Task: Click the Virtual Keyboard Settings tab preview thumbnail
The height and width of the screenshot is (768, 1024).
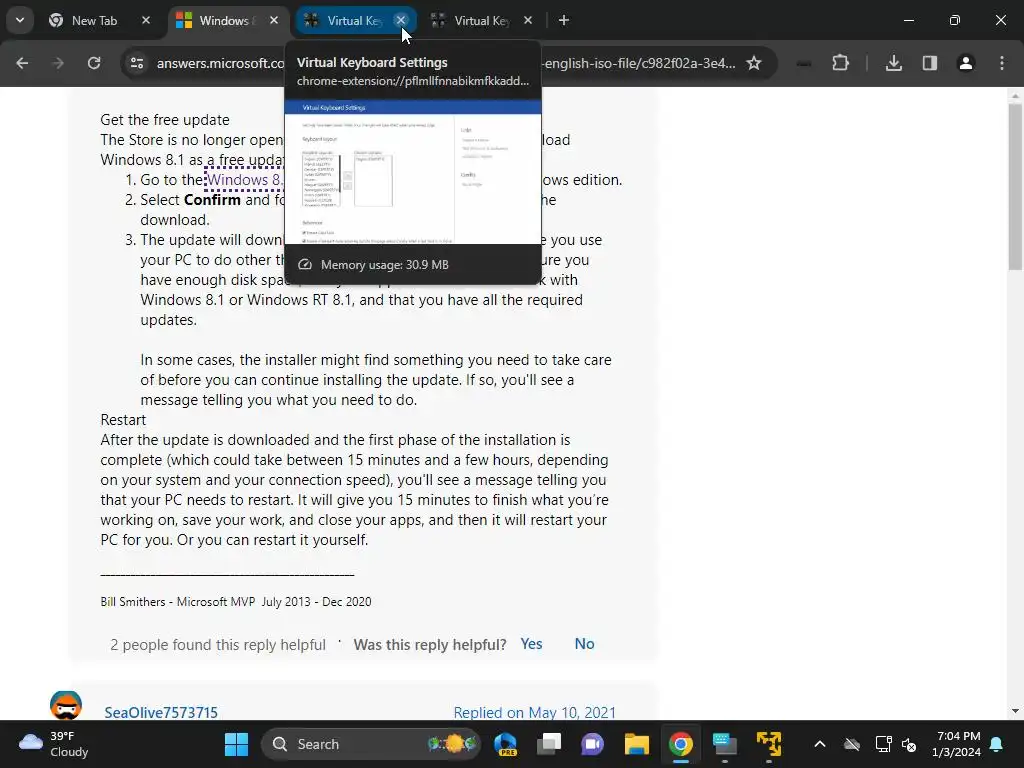Action: 413,172
